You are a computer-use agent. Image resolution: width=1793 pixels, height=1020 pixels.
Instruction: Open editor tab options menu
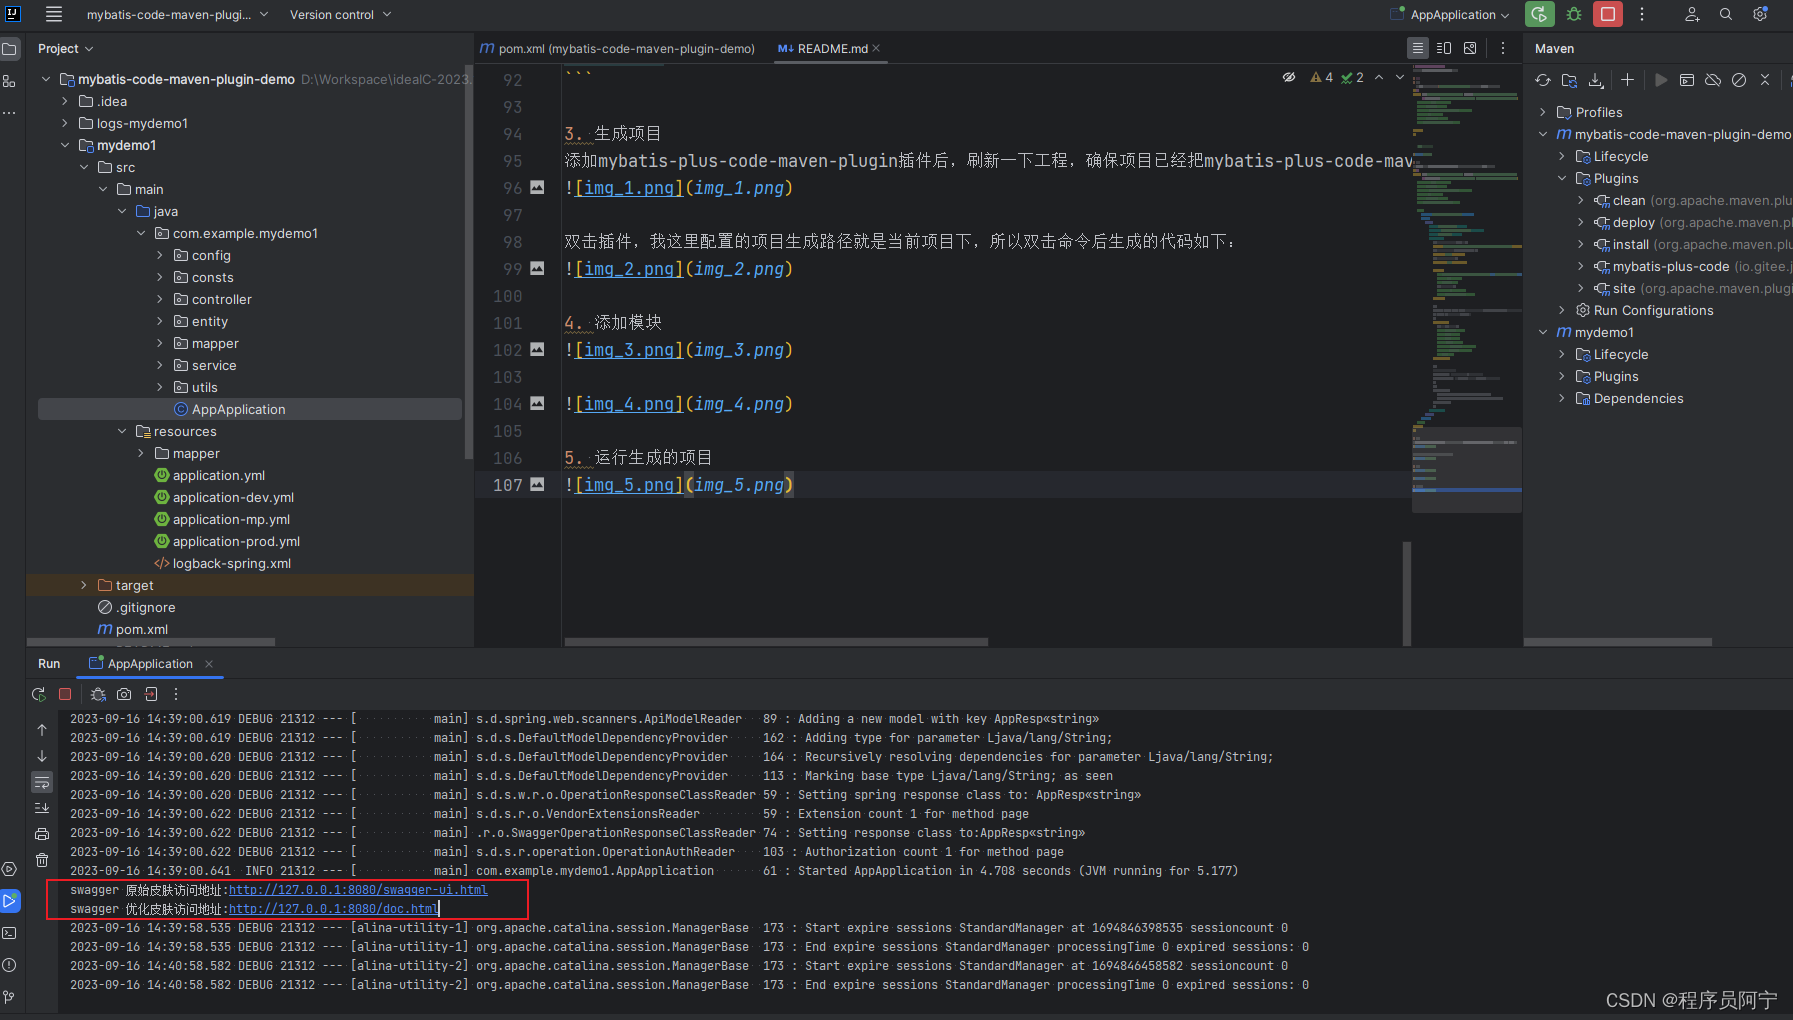1502,48
